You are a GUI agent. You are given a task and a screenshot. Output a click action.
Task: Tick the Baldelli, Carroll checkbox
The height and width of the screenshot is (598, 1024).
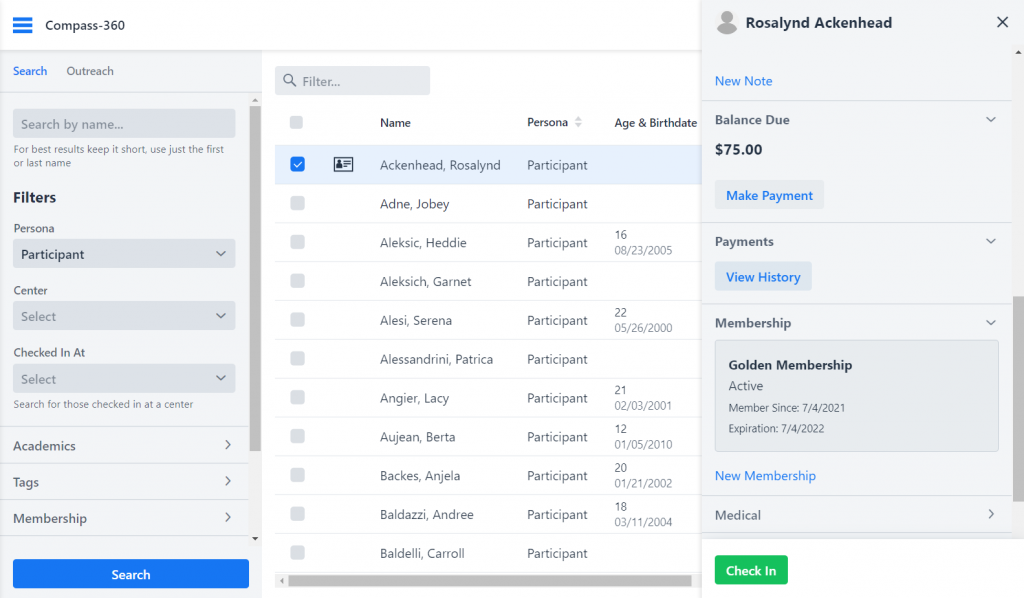[x=297, y=553]
